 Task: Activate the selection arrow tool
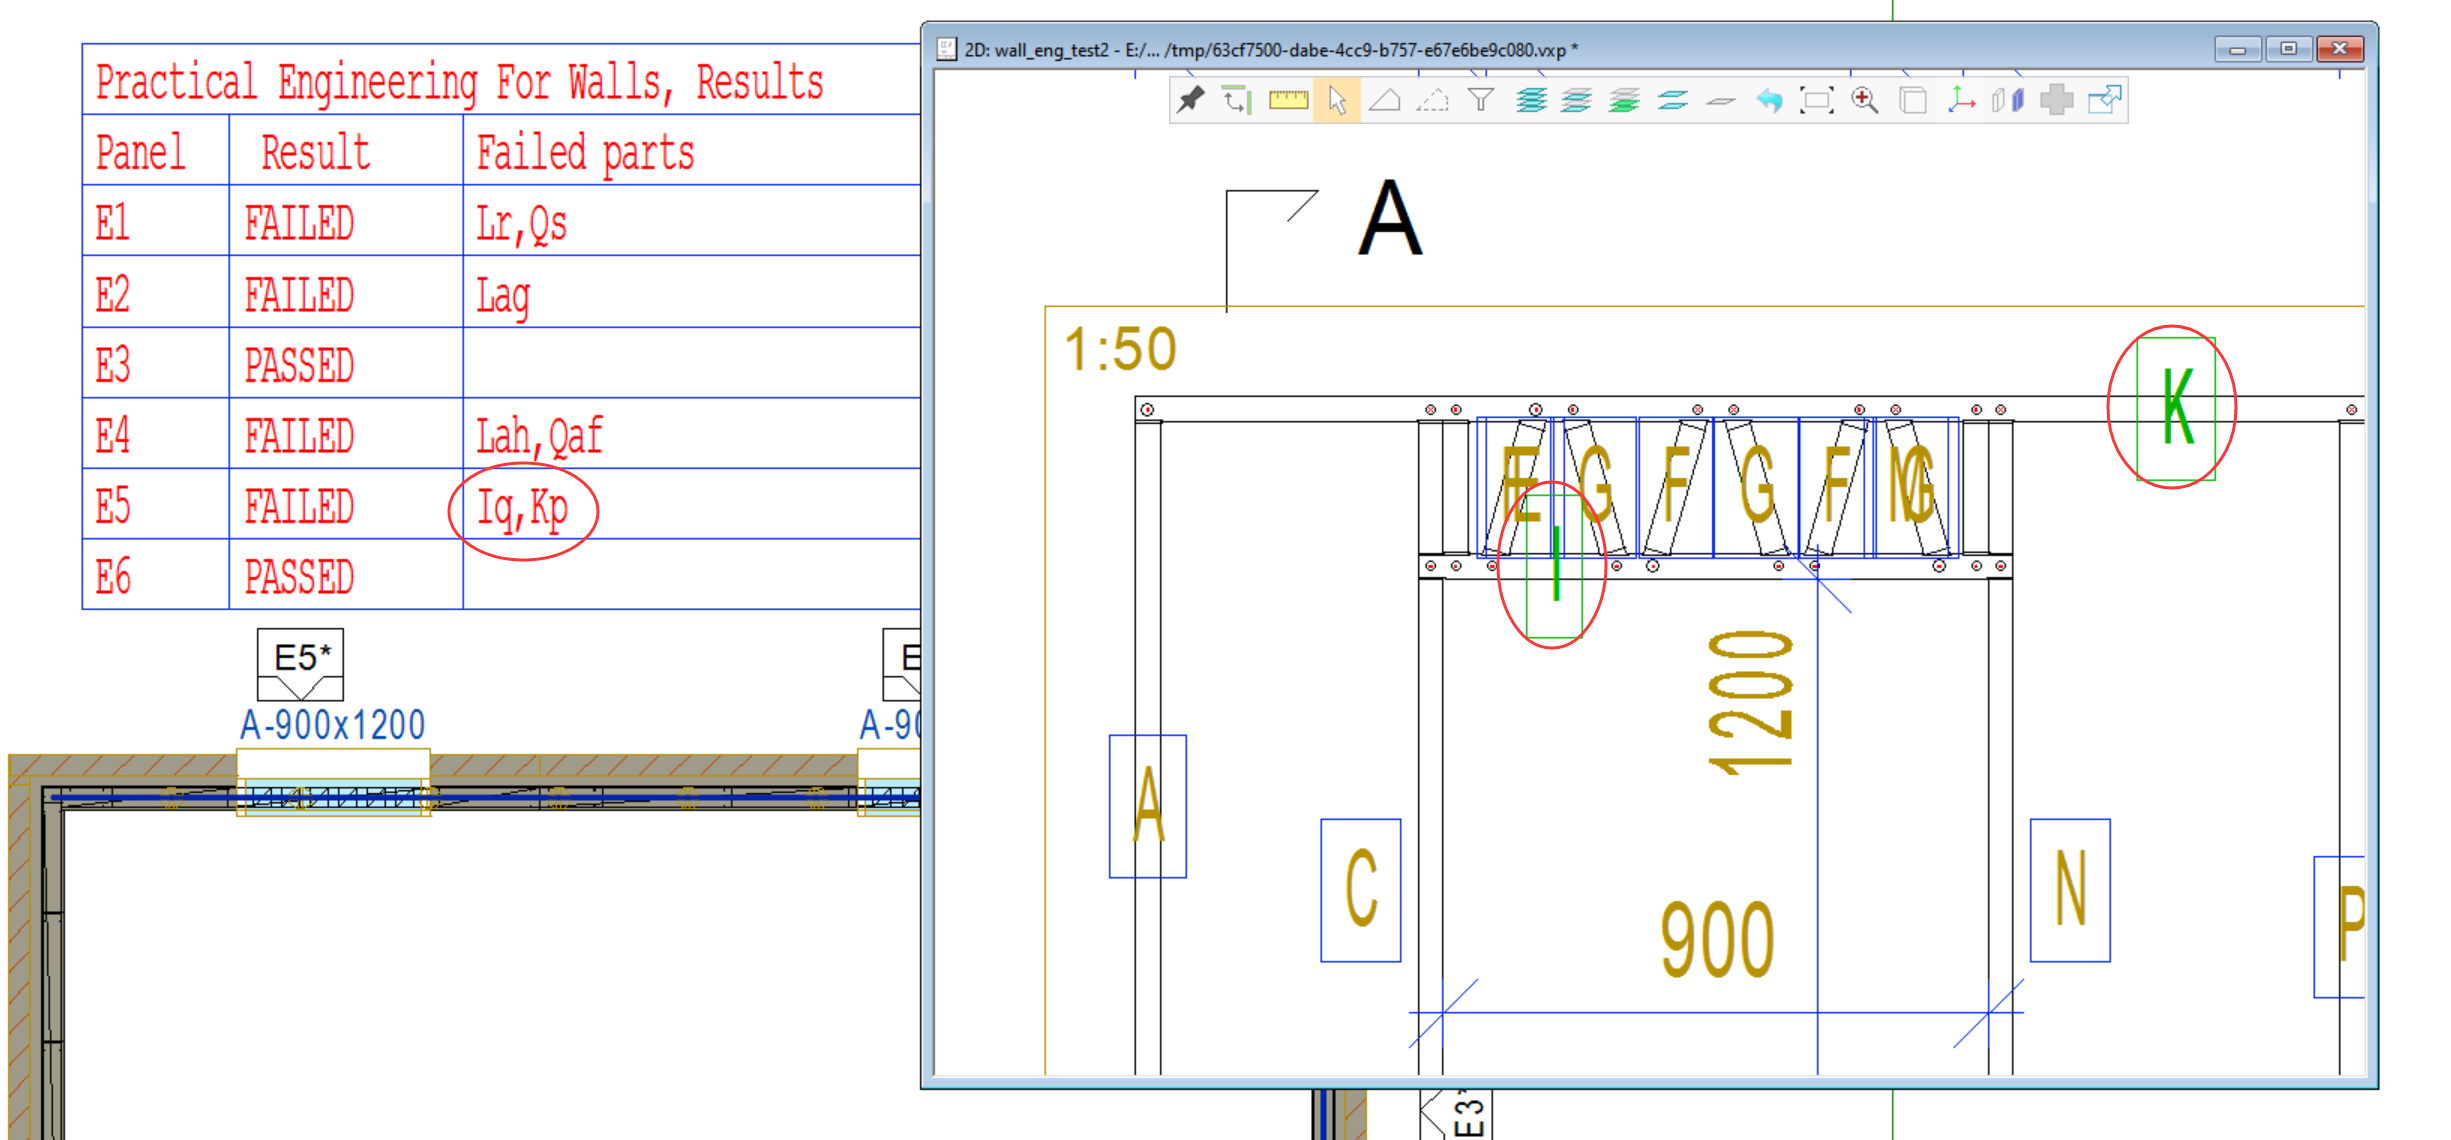[1337, 100]
